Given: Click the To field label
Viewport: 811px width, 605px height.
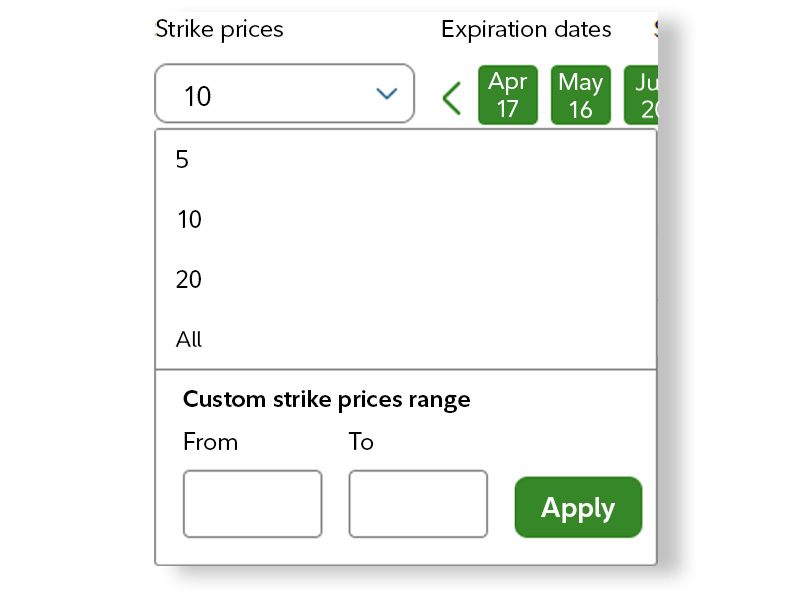Looking at the screenshot, I should click(361, 442).
